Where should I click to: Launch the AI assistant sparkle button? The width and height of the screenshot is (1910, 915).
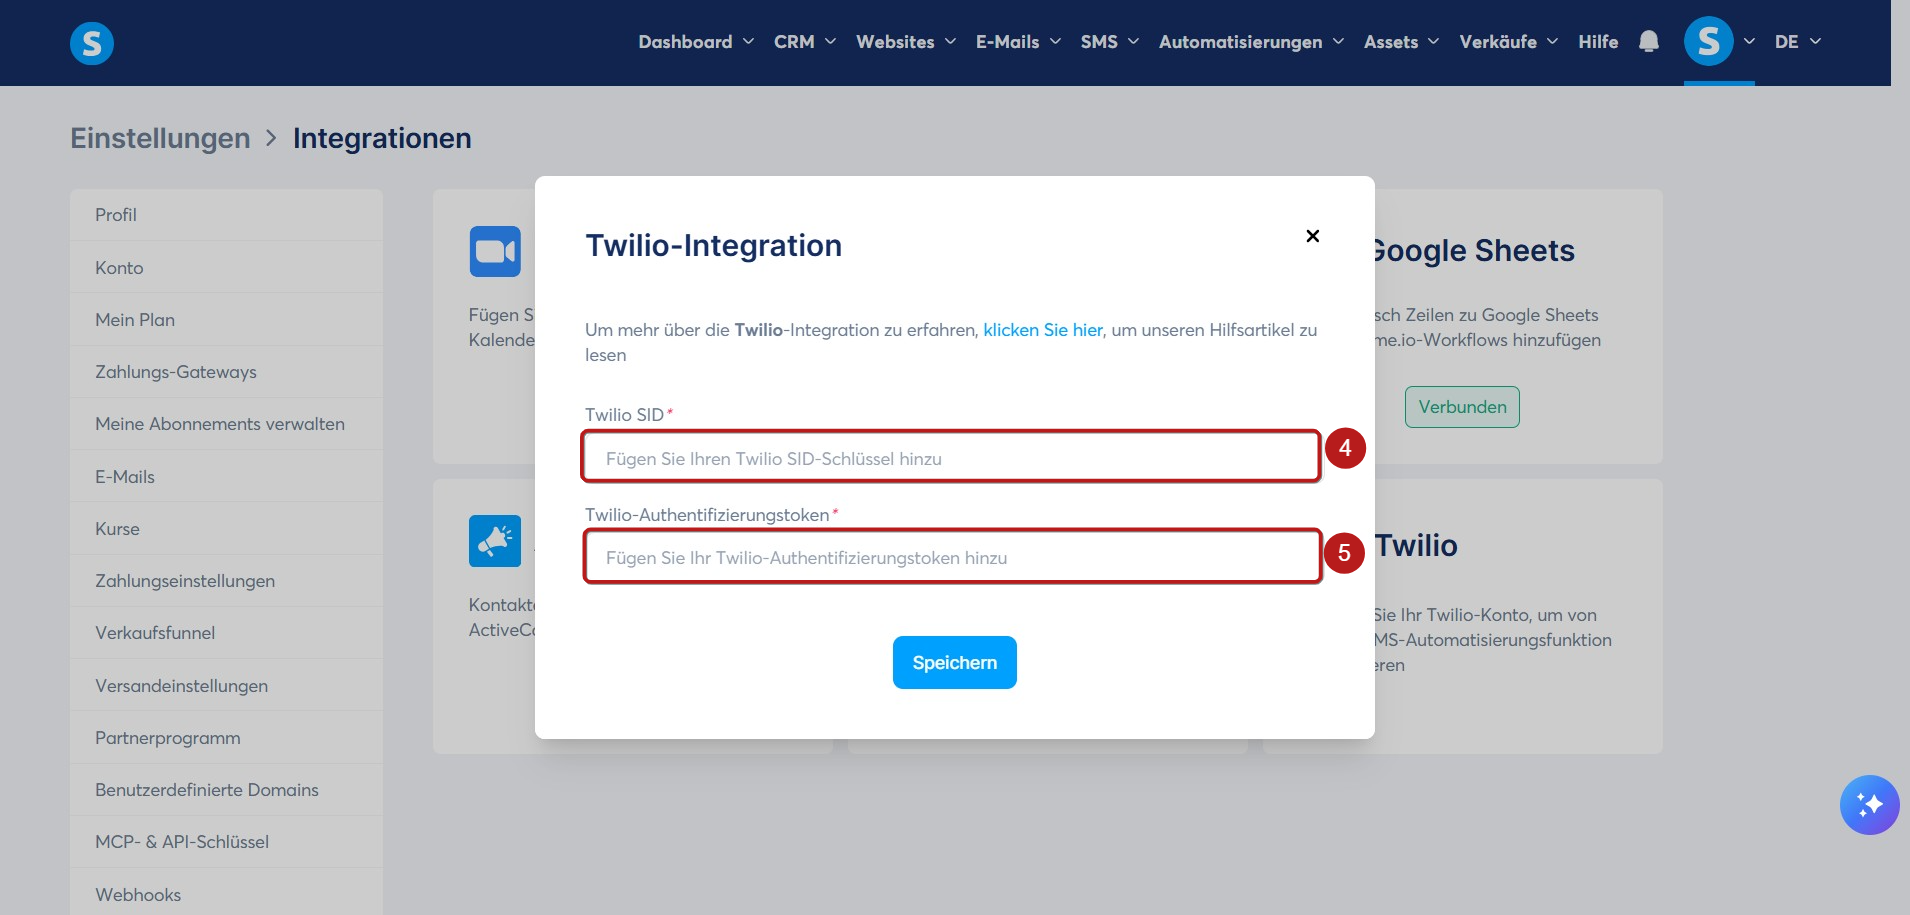(x=1869, y=805)
